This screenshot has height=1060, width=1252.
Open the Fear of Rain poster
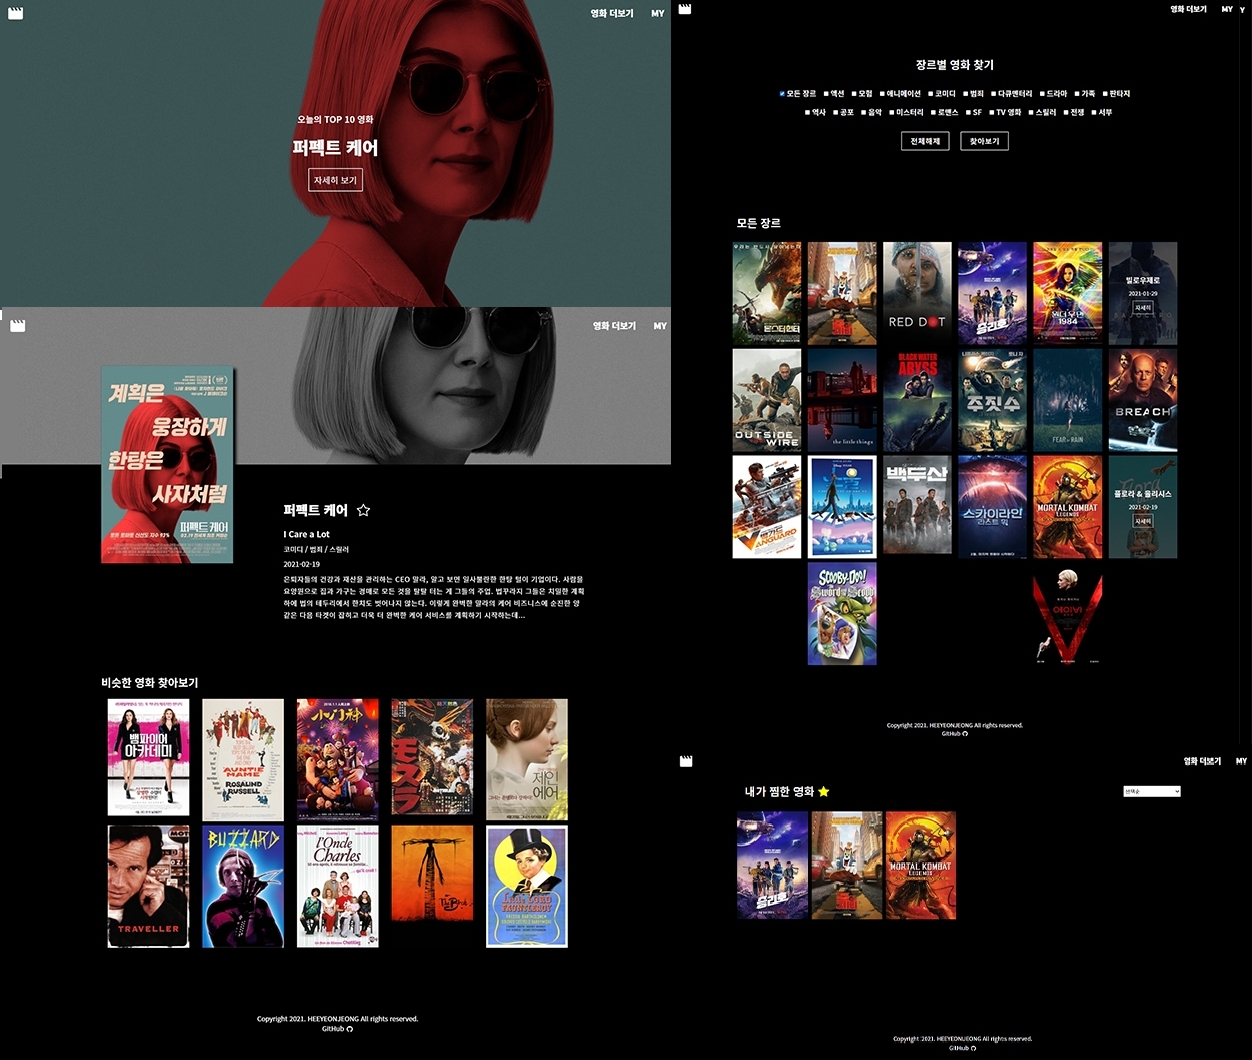coord(1067,400)
